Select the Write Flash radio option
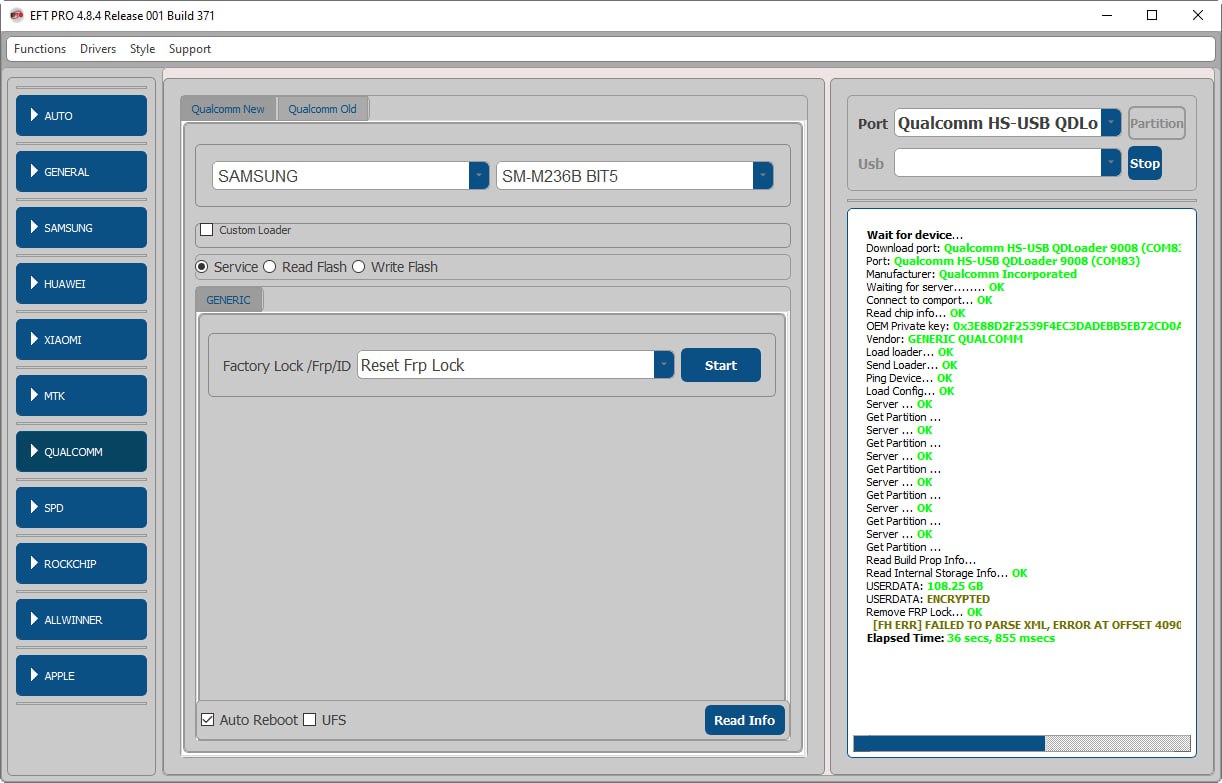Viewport: 1222px width, 783px height. (x=359, y=267)
